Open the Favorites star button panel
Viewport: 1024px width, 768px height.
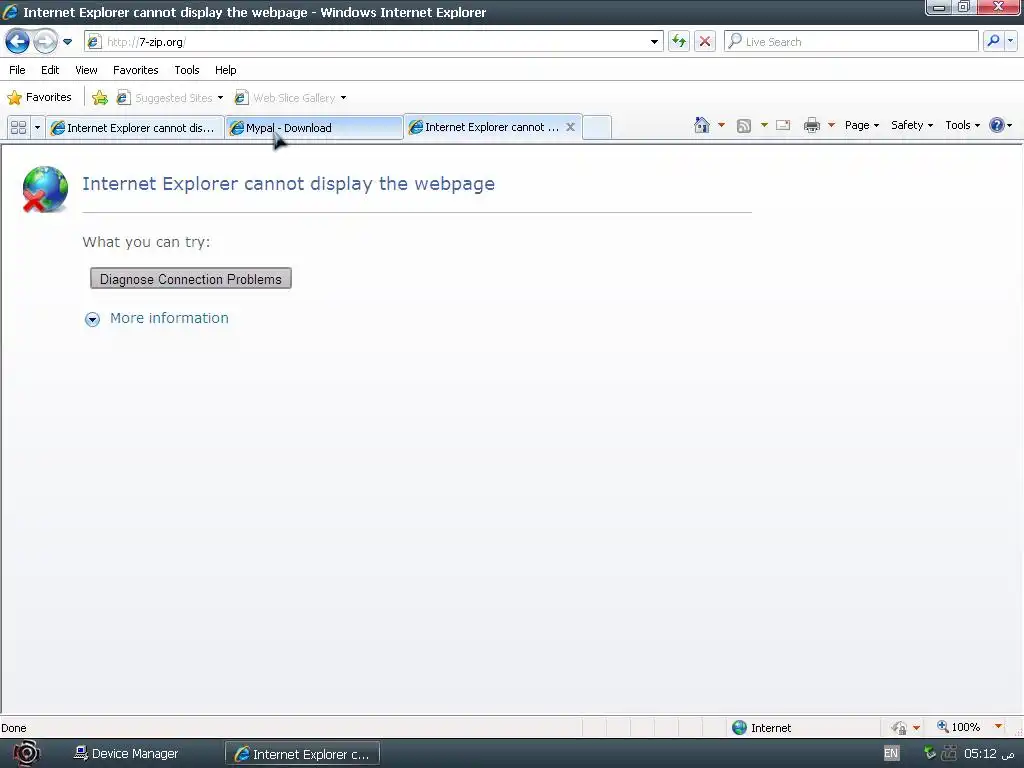pyautogui.click(x=39, y=97)
